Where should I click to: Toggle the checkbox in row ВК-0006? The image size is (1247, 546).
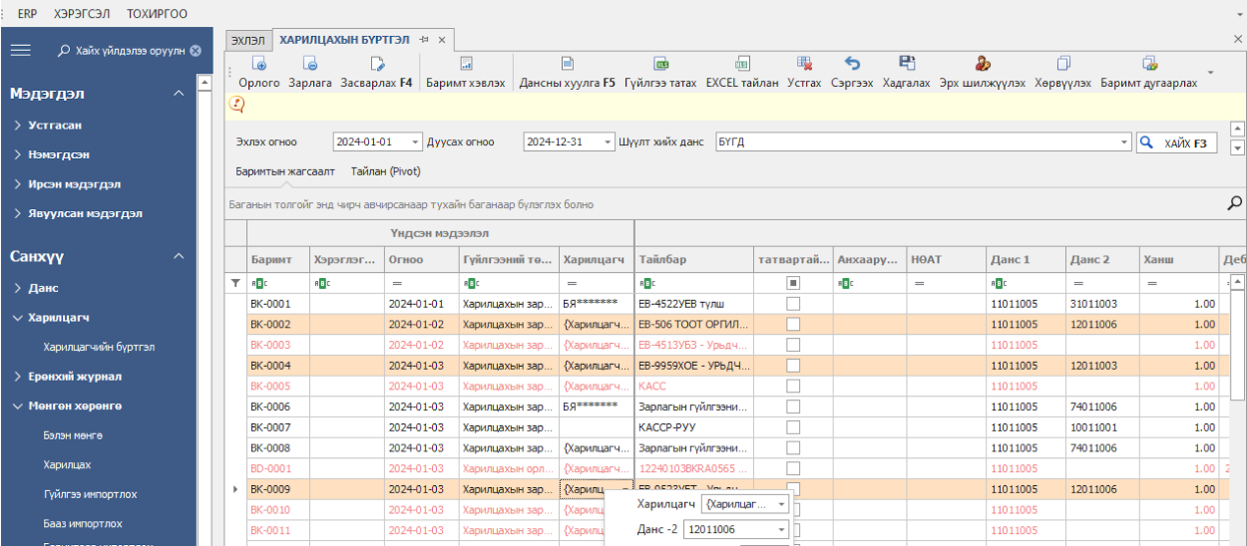click(794, 407)
